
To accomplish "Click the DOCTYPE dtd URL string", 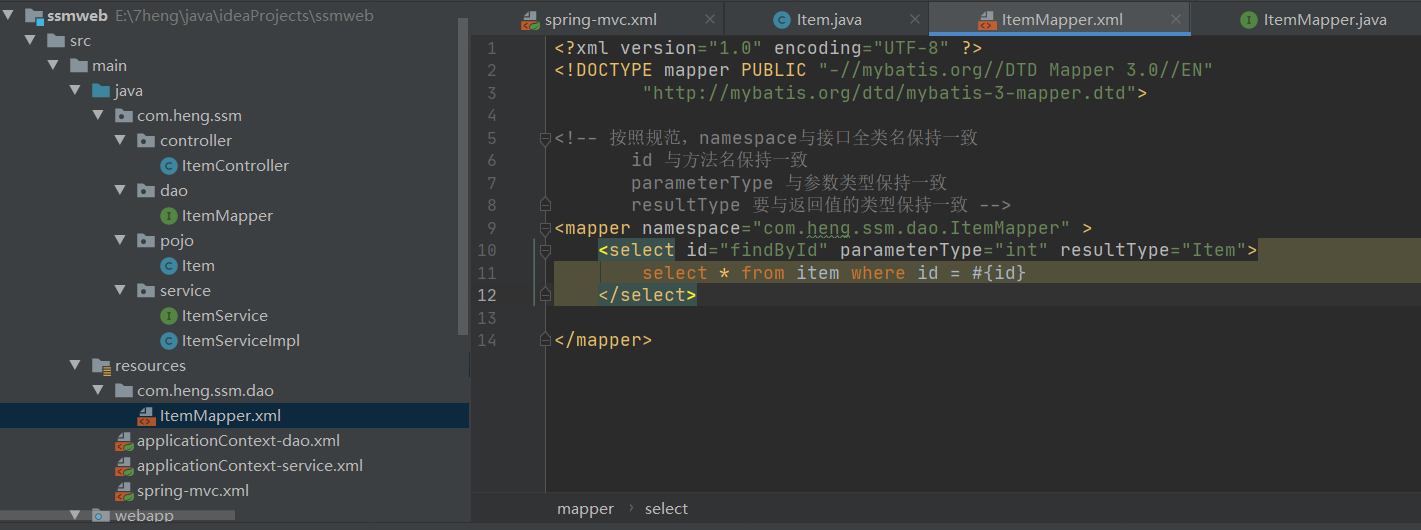I will click(x=889, y=93).
